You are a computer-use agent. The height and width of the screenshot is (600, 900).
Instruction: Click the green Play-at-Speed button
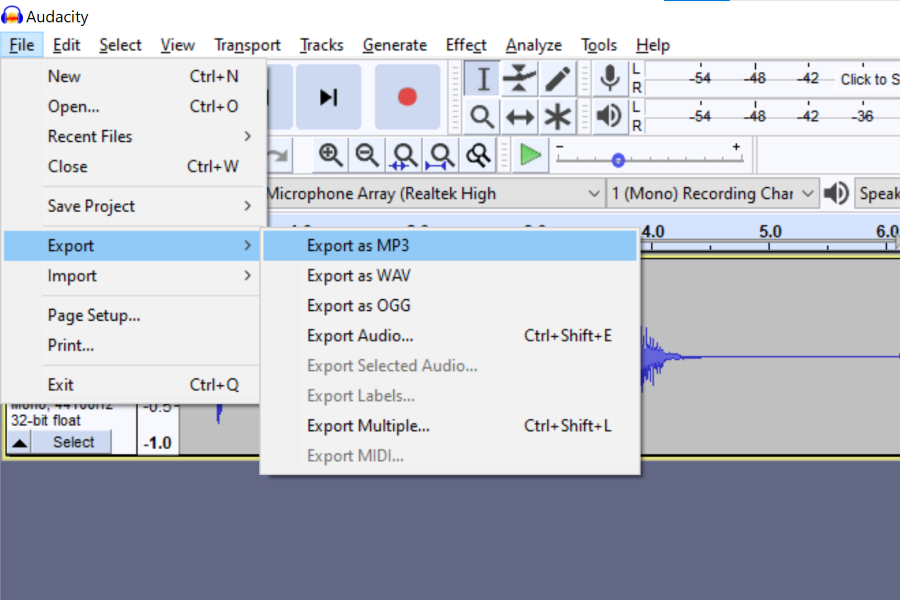tap(530, 155)
